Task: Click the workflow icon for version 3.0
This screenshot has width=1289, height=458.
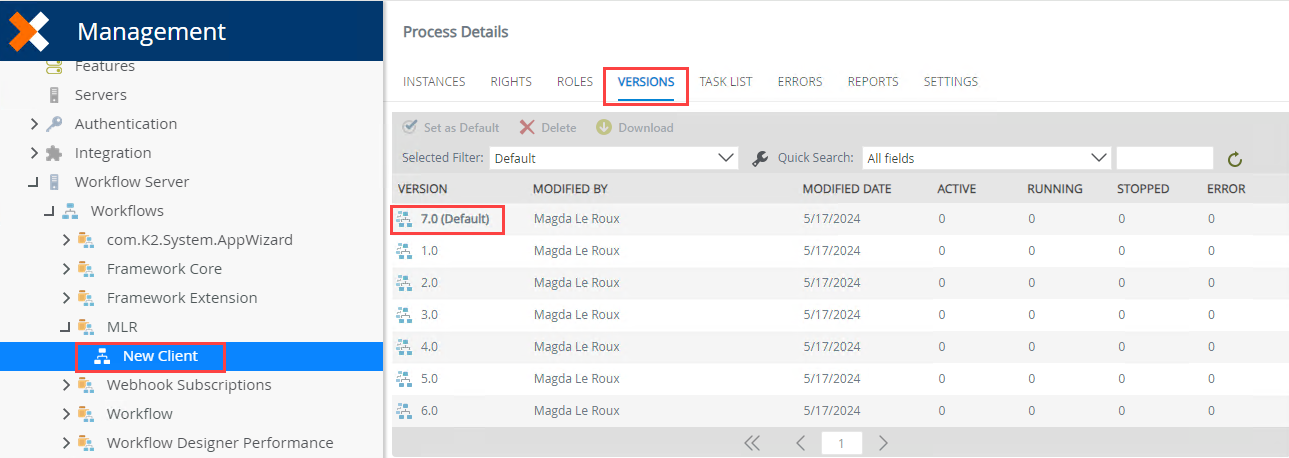Action: point(404,315)
